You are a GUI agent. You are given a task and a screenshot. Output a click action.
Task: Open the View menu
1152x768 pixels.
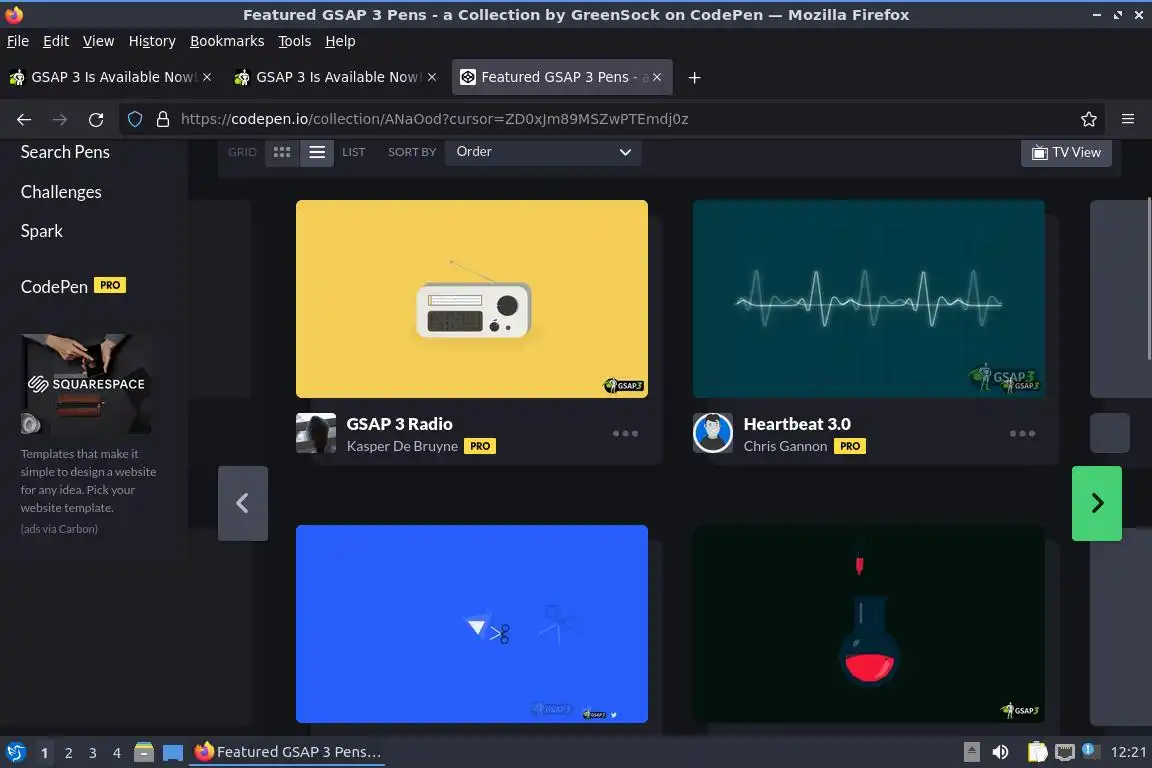98,41
